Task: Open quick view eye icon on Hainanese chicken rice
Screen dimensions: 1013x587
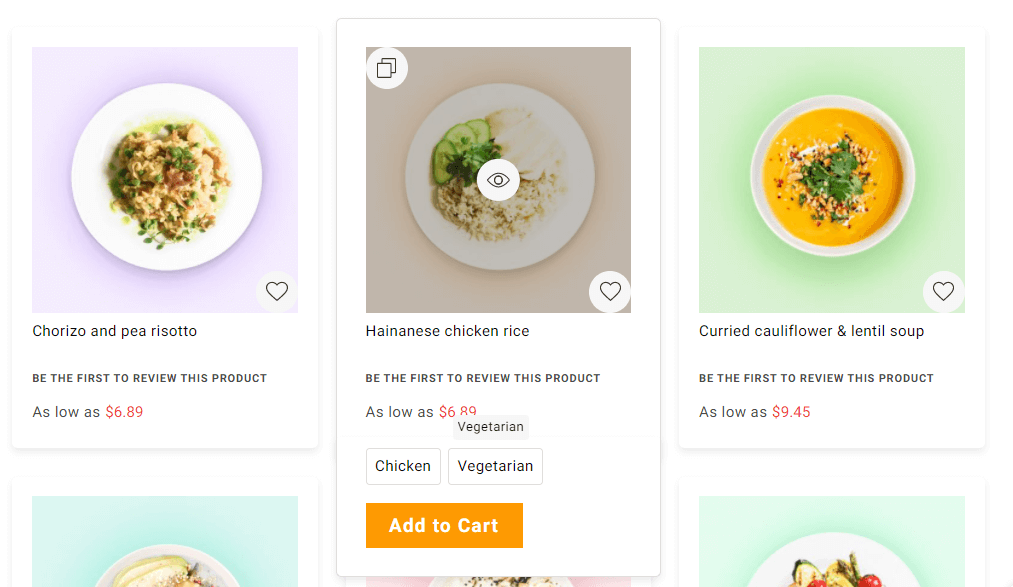Action: click(498, 180)
